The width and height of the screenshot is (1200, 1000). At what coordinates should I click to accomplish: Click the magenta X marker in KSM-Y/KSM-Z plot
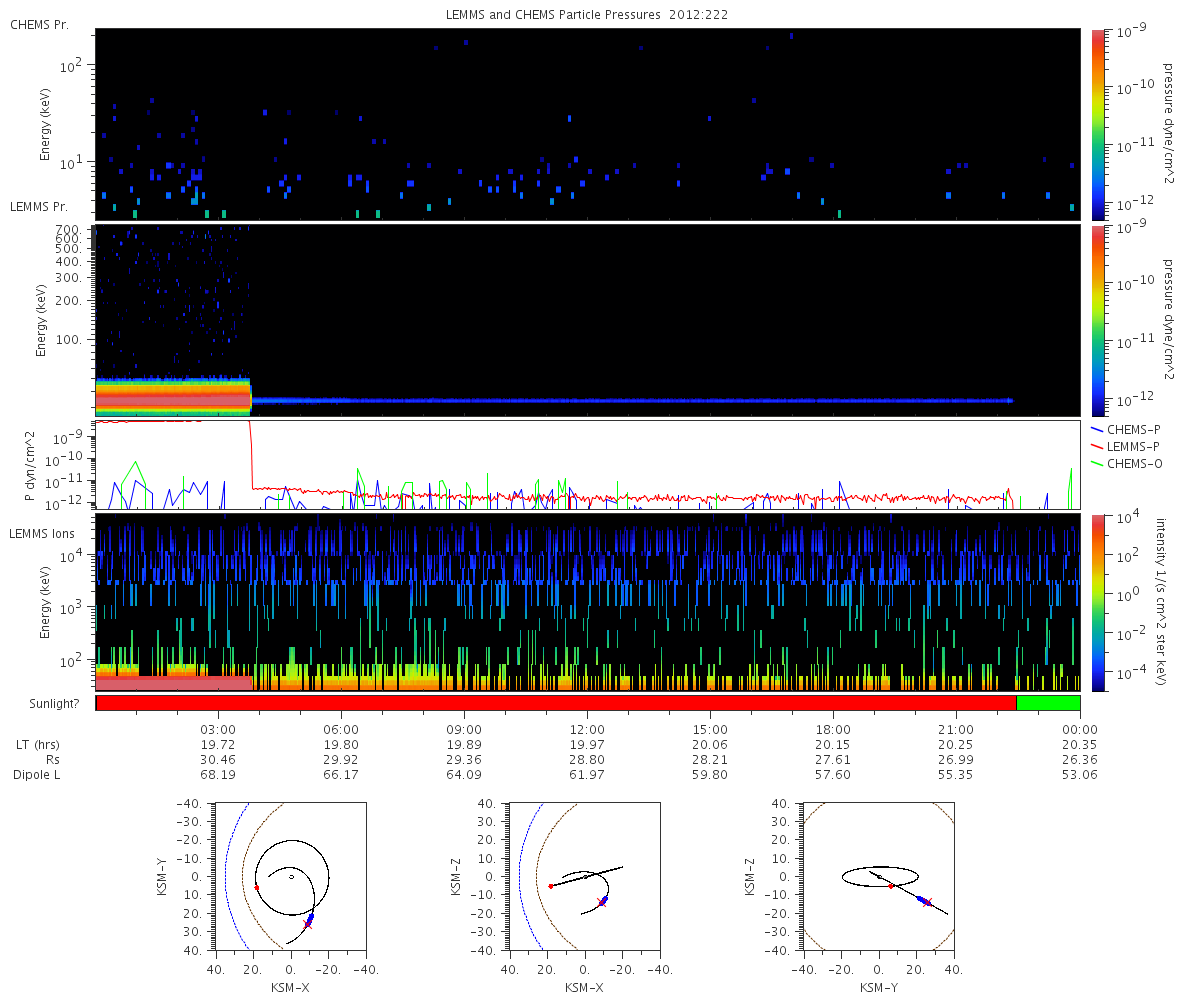(927, 903)
